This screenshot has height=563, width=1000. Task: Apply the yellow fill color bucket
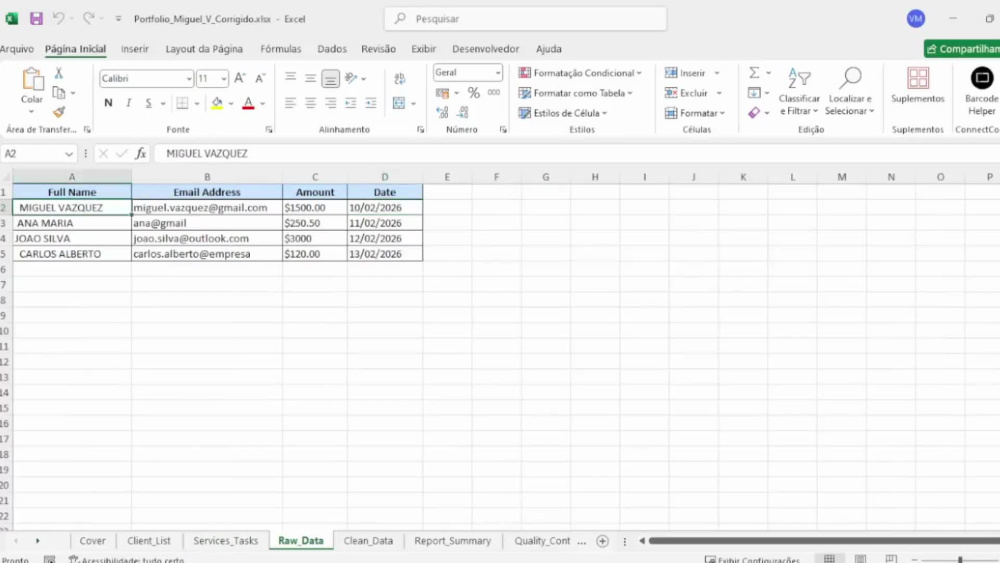point(217,103)
